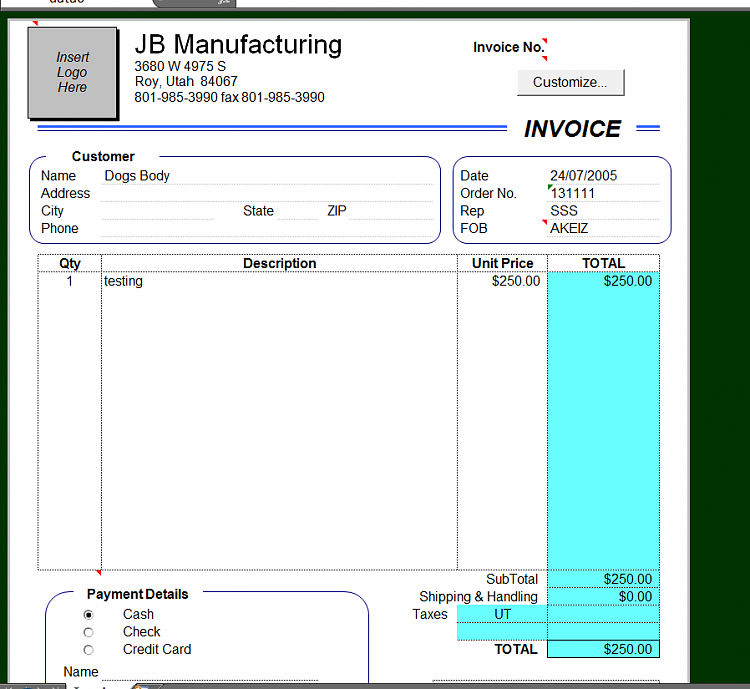The image size is (750, 689).
Task: Select the Cash payment option
Action: pyautogui.click(x=88, y=614)
